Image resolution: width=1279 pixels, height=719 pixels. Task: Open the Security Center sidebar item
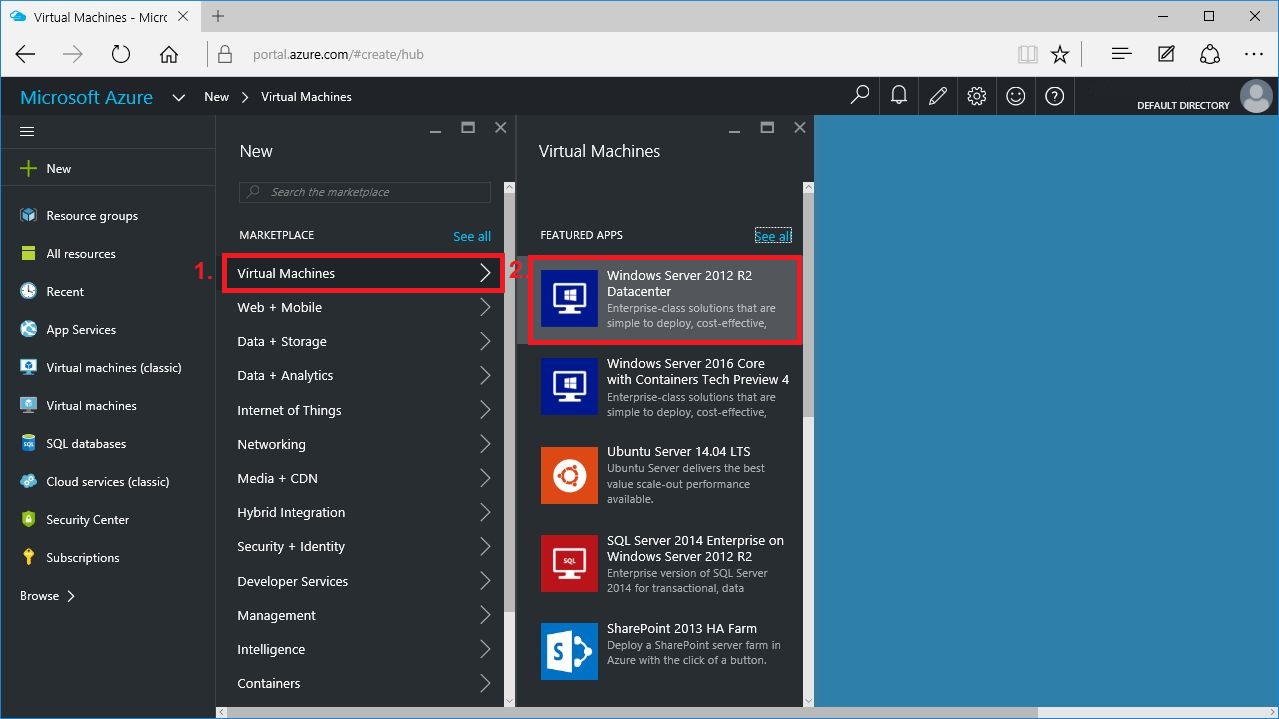[x=87, y=520]
